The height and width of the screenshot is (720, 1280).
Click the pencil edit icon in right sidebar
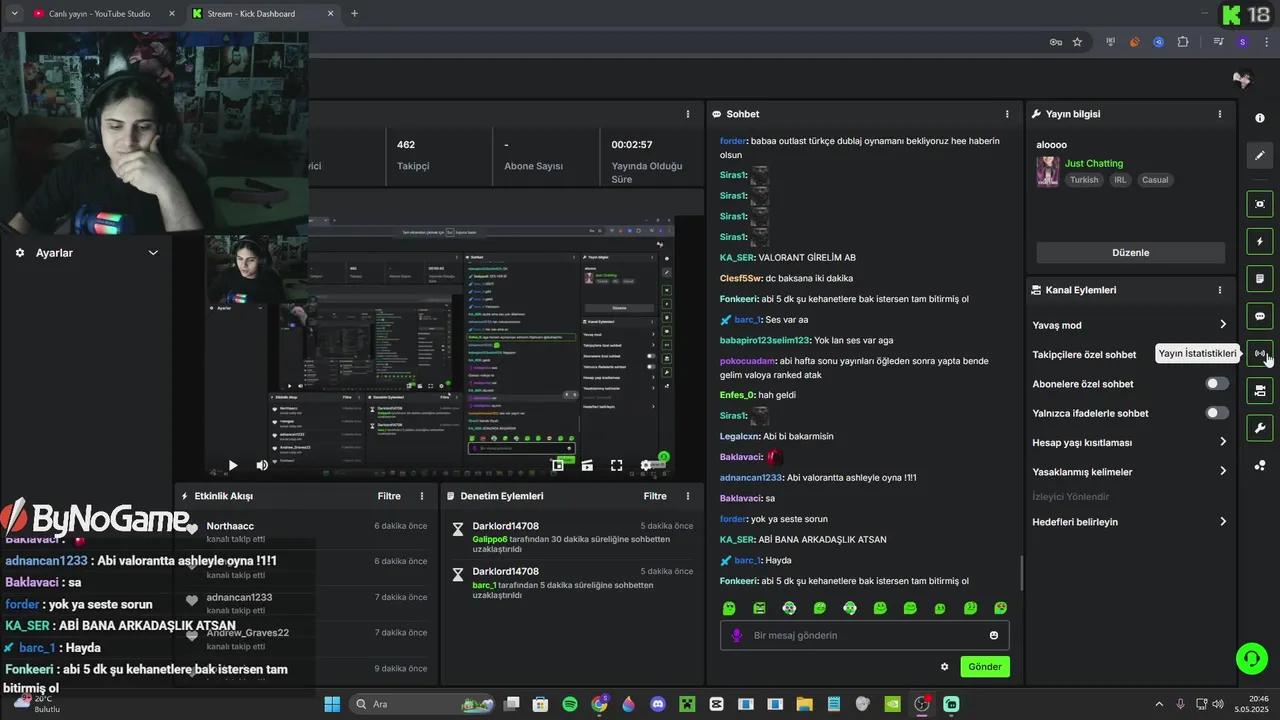1260,155
